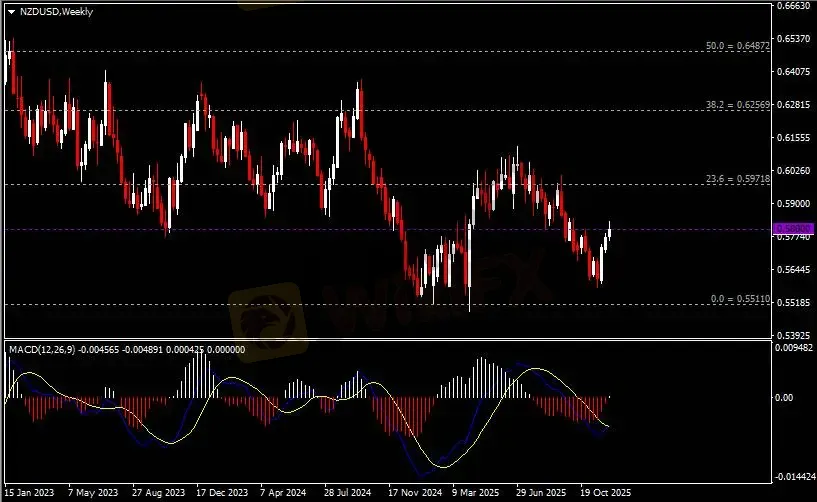Click the 17 Dec 2023 date label
The height and width of the screenshot is (502, 817).
[x=220, y=493]
